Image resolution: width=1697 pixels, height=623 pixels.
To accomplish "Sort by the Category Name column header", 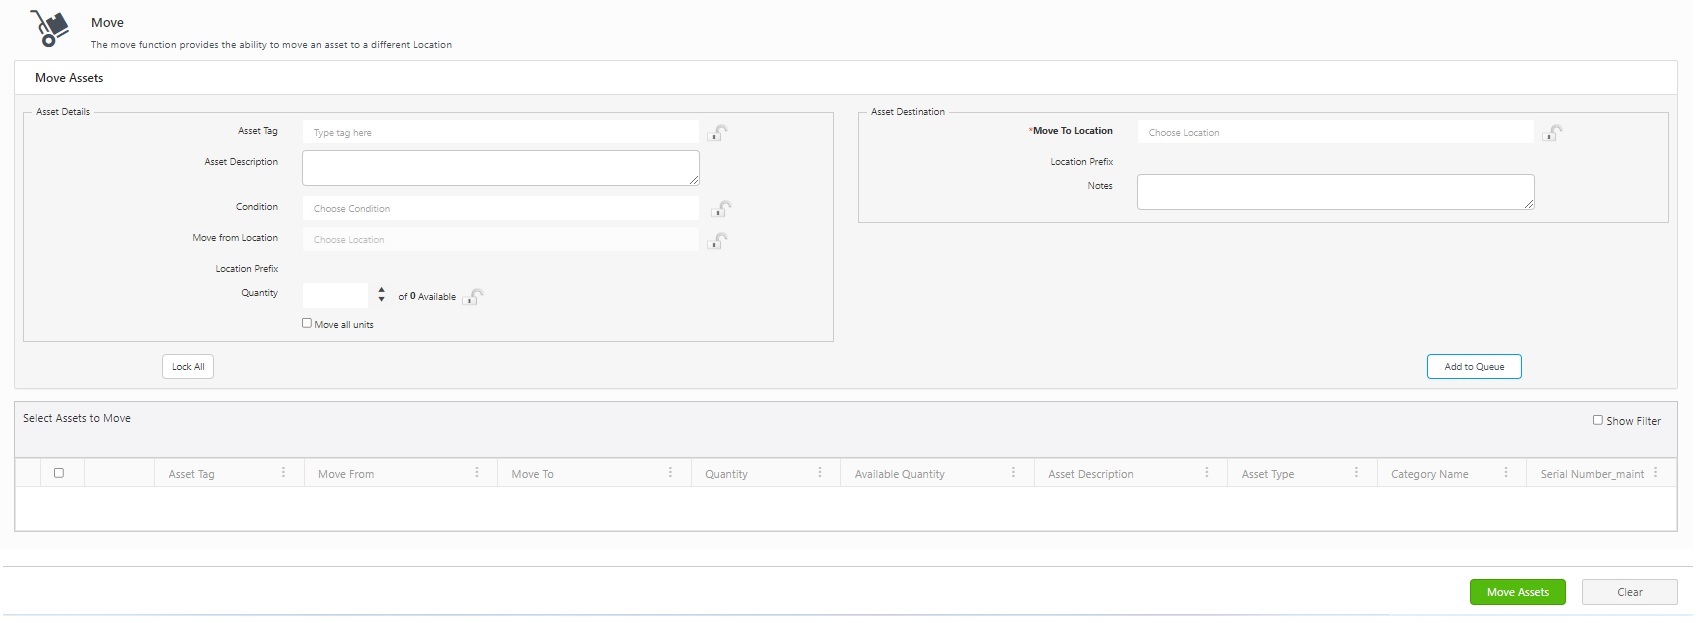I will click(x=1429, y=474).
